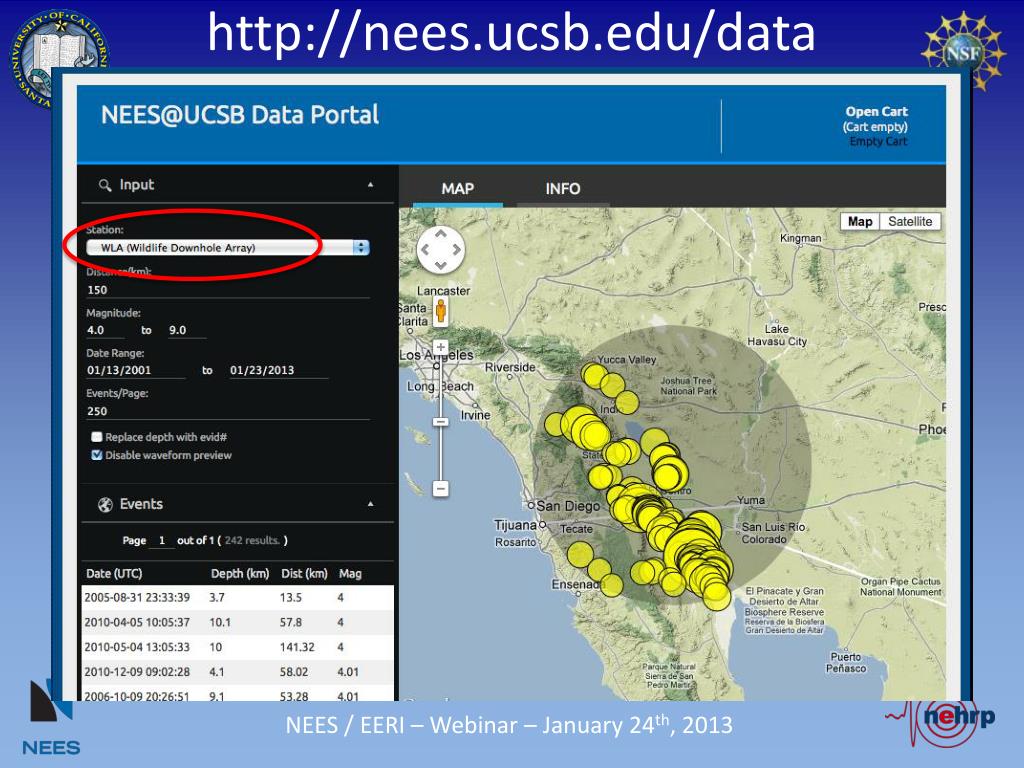This screenshot has width=1024, height=768.
Task: Click the Yuma label on map
Action: point(751,500)
